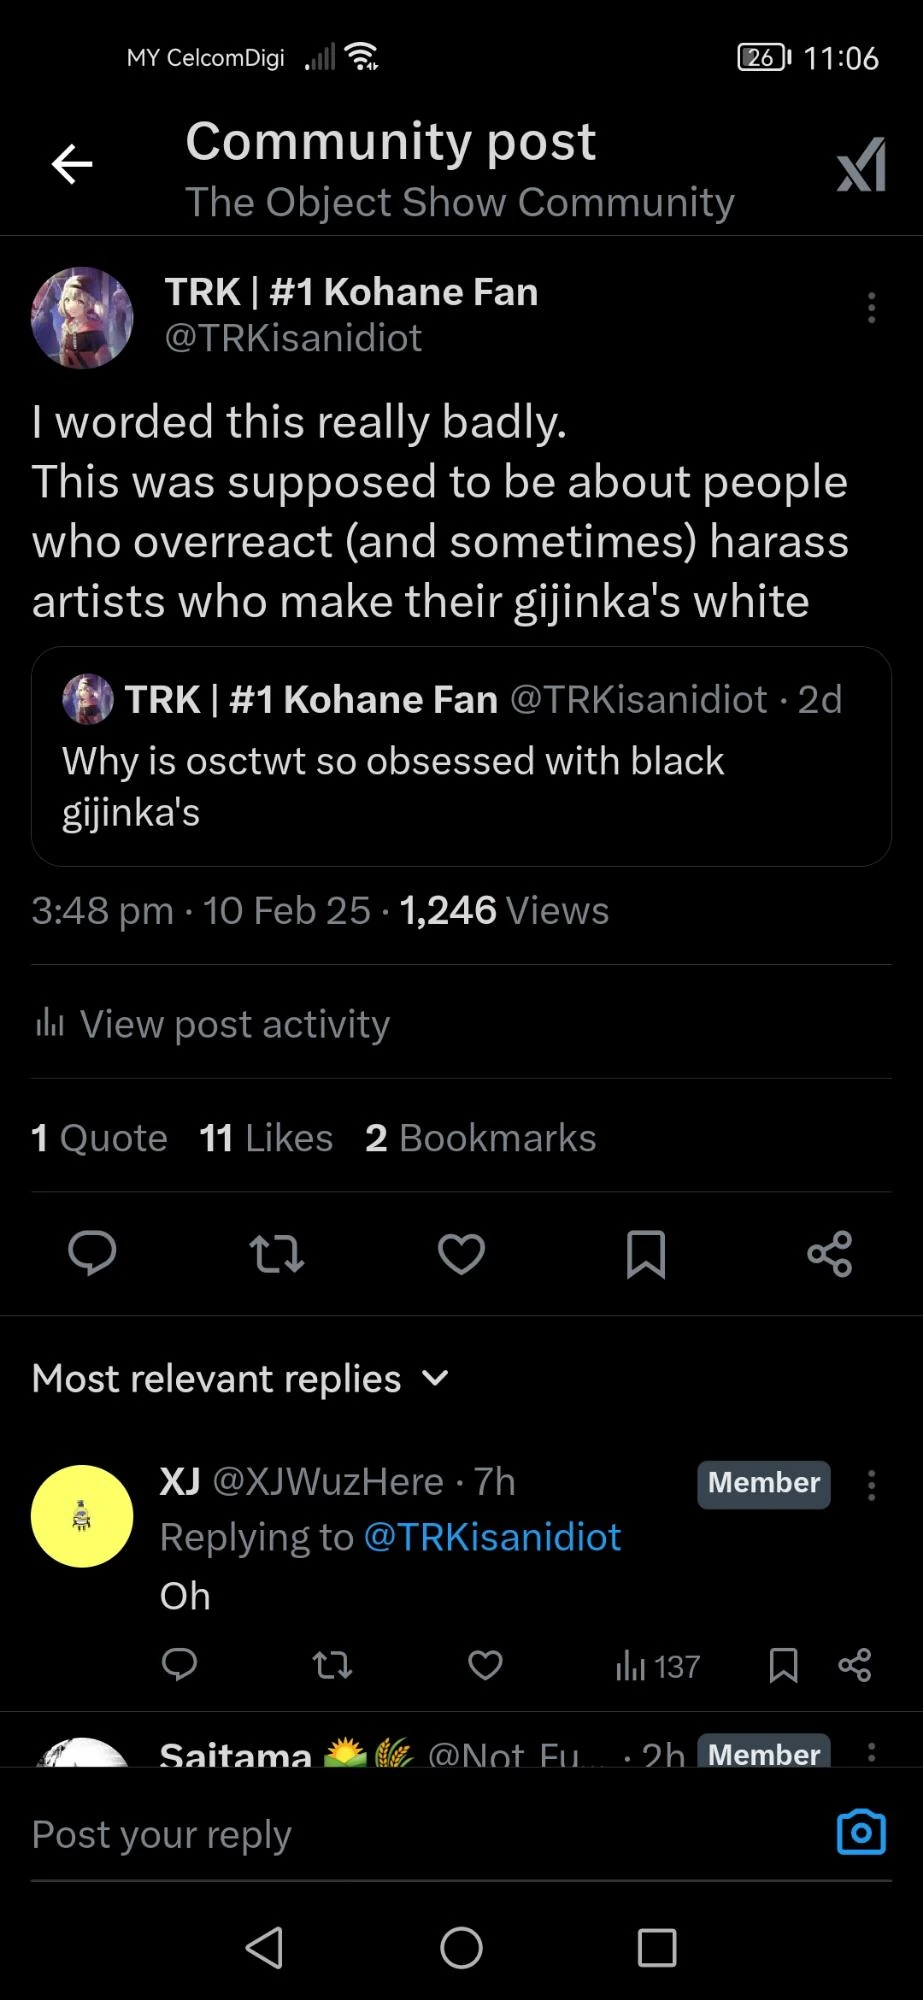
Task: Open the three-dot menu on TRK's post
Action: (x=870, y=308)
